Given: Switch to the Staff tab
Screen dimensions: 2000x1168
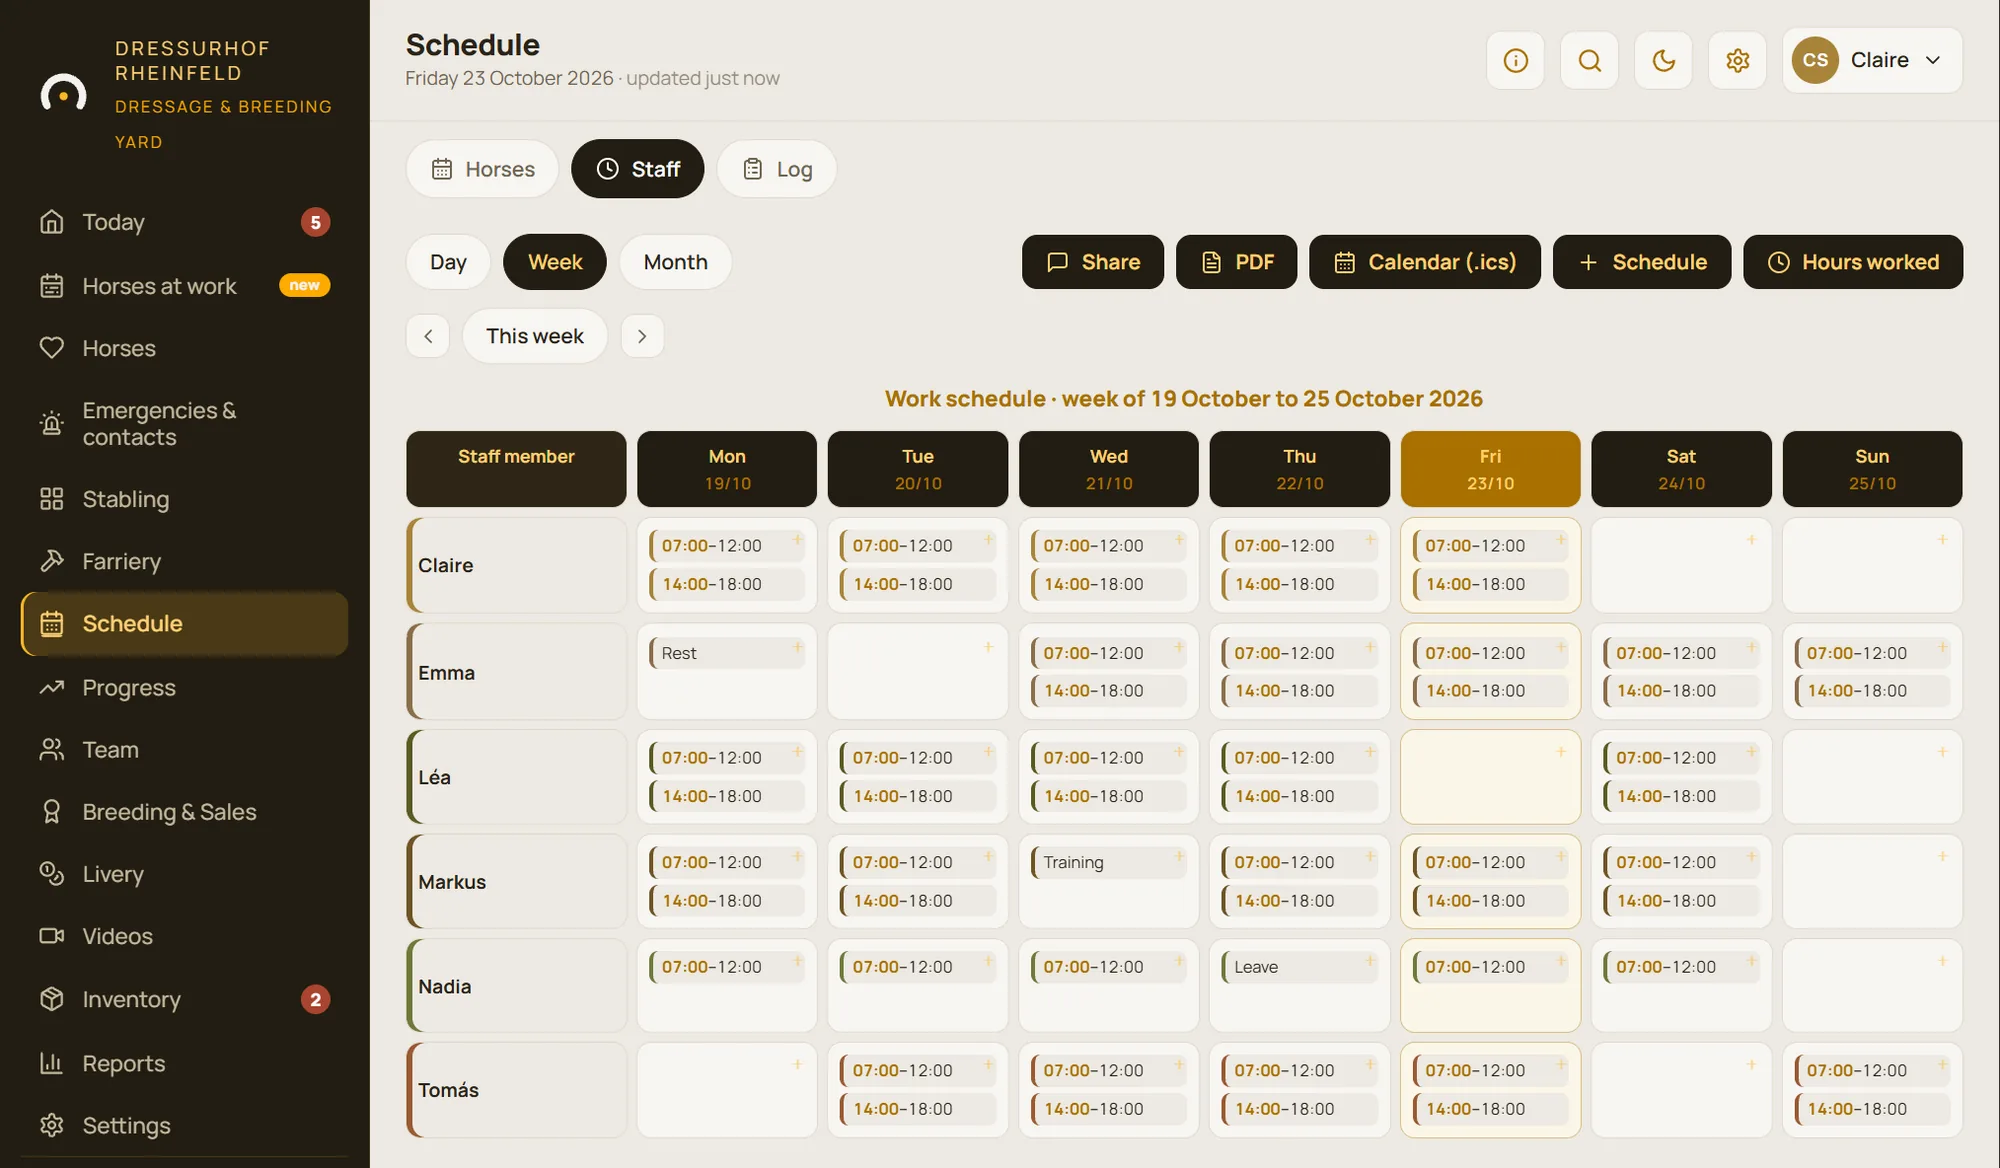Looking at the screenshot, I should pyautogui.click(x=638, y=169).
